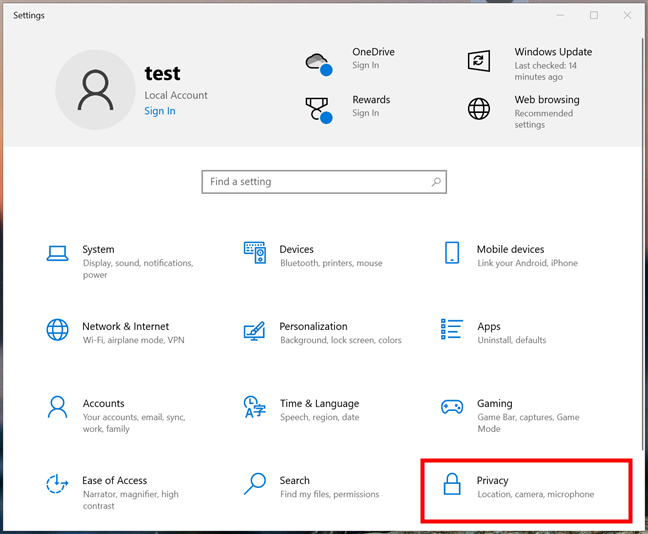Viewport: 648px width, 534px height.
Task: Click 'Narrator, magnifier, high contrast' description
Action: pos(131,500)
